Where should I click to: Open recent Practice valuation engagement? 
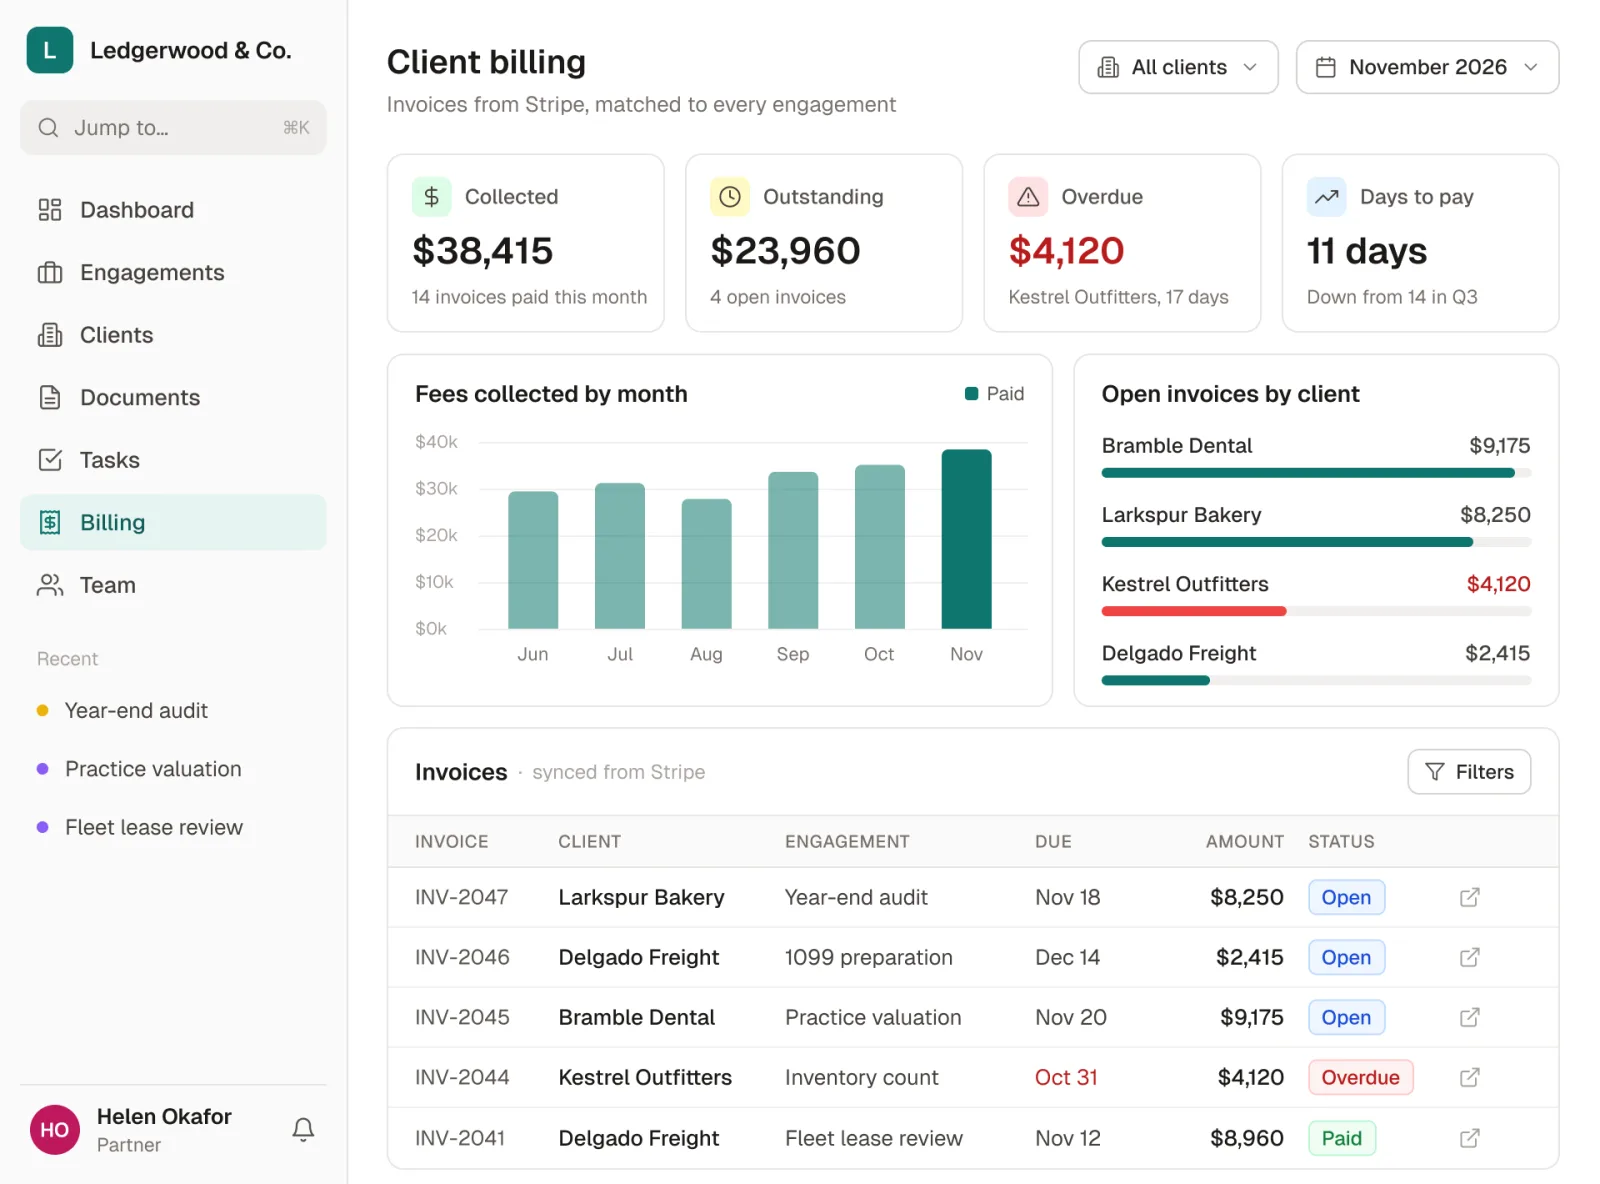[x=153, y=769]
